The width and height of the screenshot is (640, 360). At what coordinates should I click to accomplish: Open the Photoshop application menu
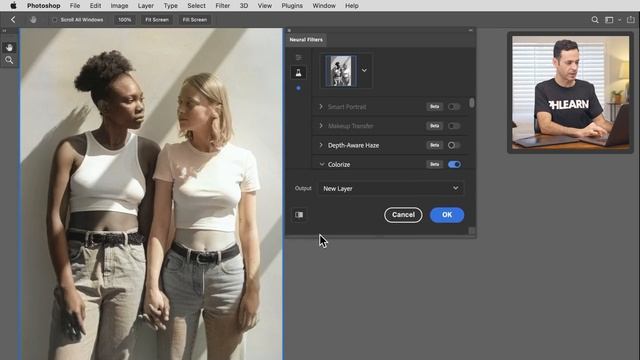(x=44, y=6)
